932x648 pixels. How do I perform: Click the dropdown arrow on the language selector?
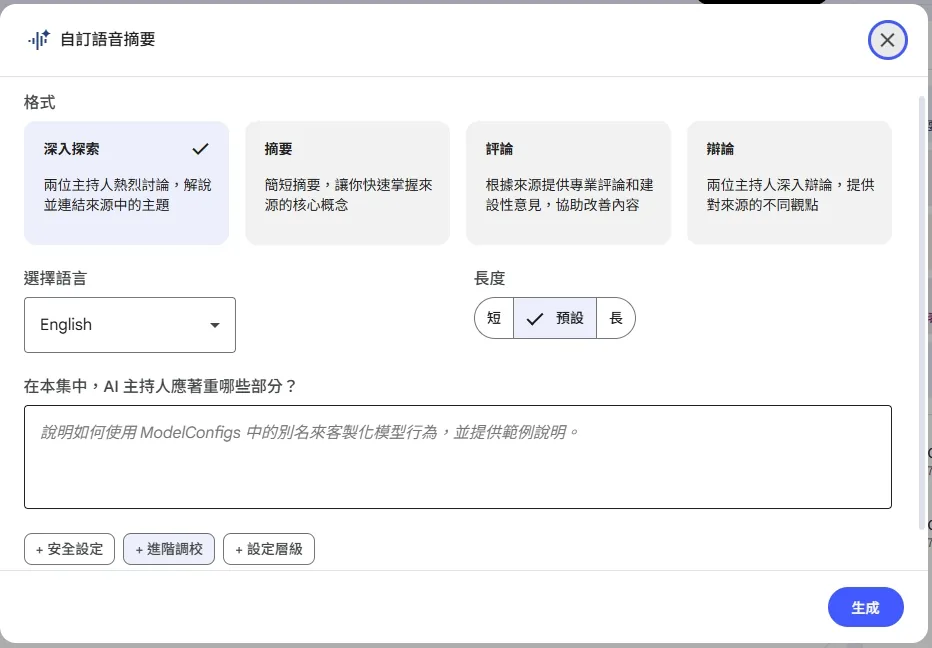[x=213, y=324]
